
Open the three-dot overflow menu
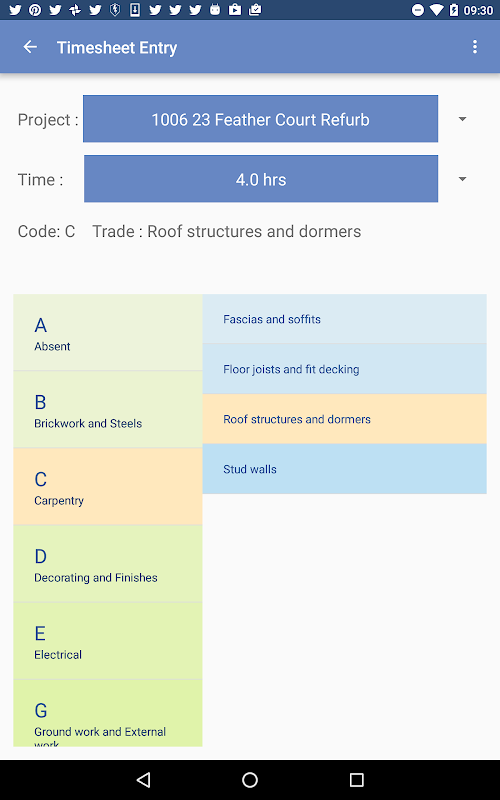pos(474,47)
